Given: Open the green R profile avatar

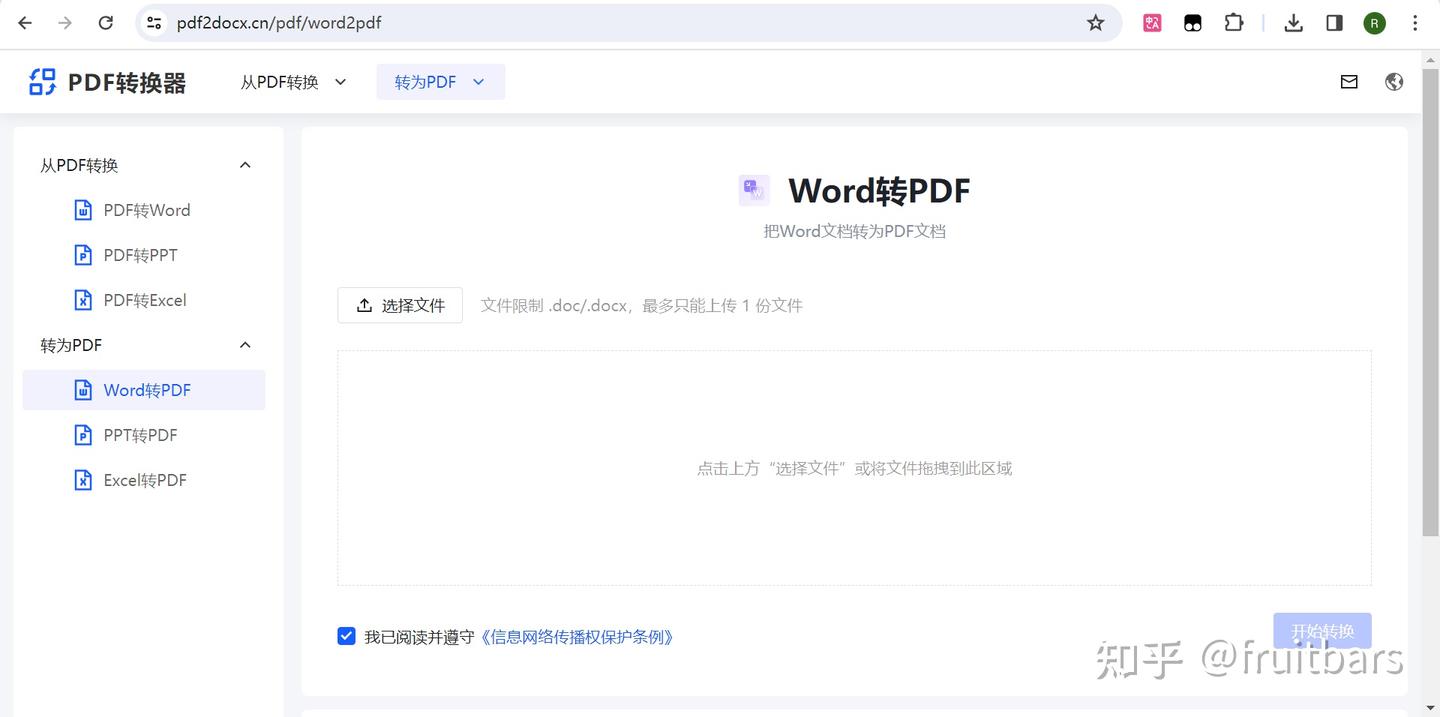Looking at the screenshot, I should pos(1375,23).
